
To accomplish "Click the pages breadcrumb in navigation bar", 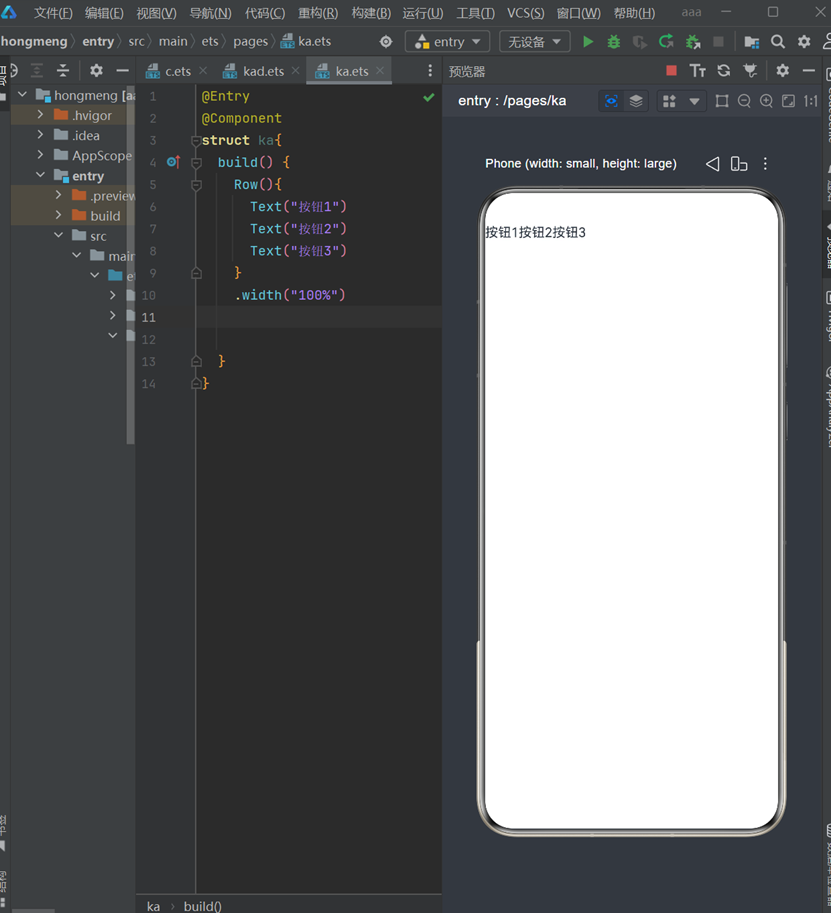I will point(250,41).
